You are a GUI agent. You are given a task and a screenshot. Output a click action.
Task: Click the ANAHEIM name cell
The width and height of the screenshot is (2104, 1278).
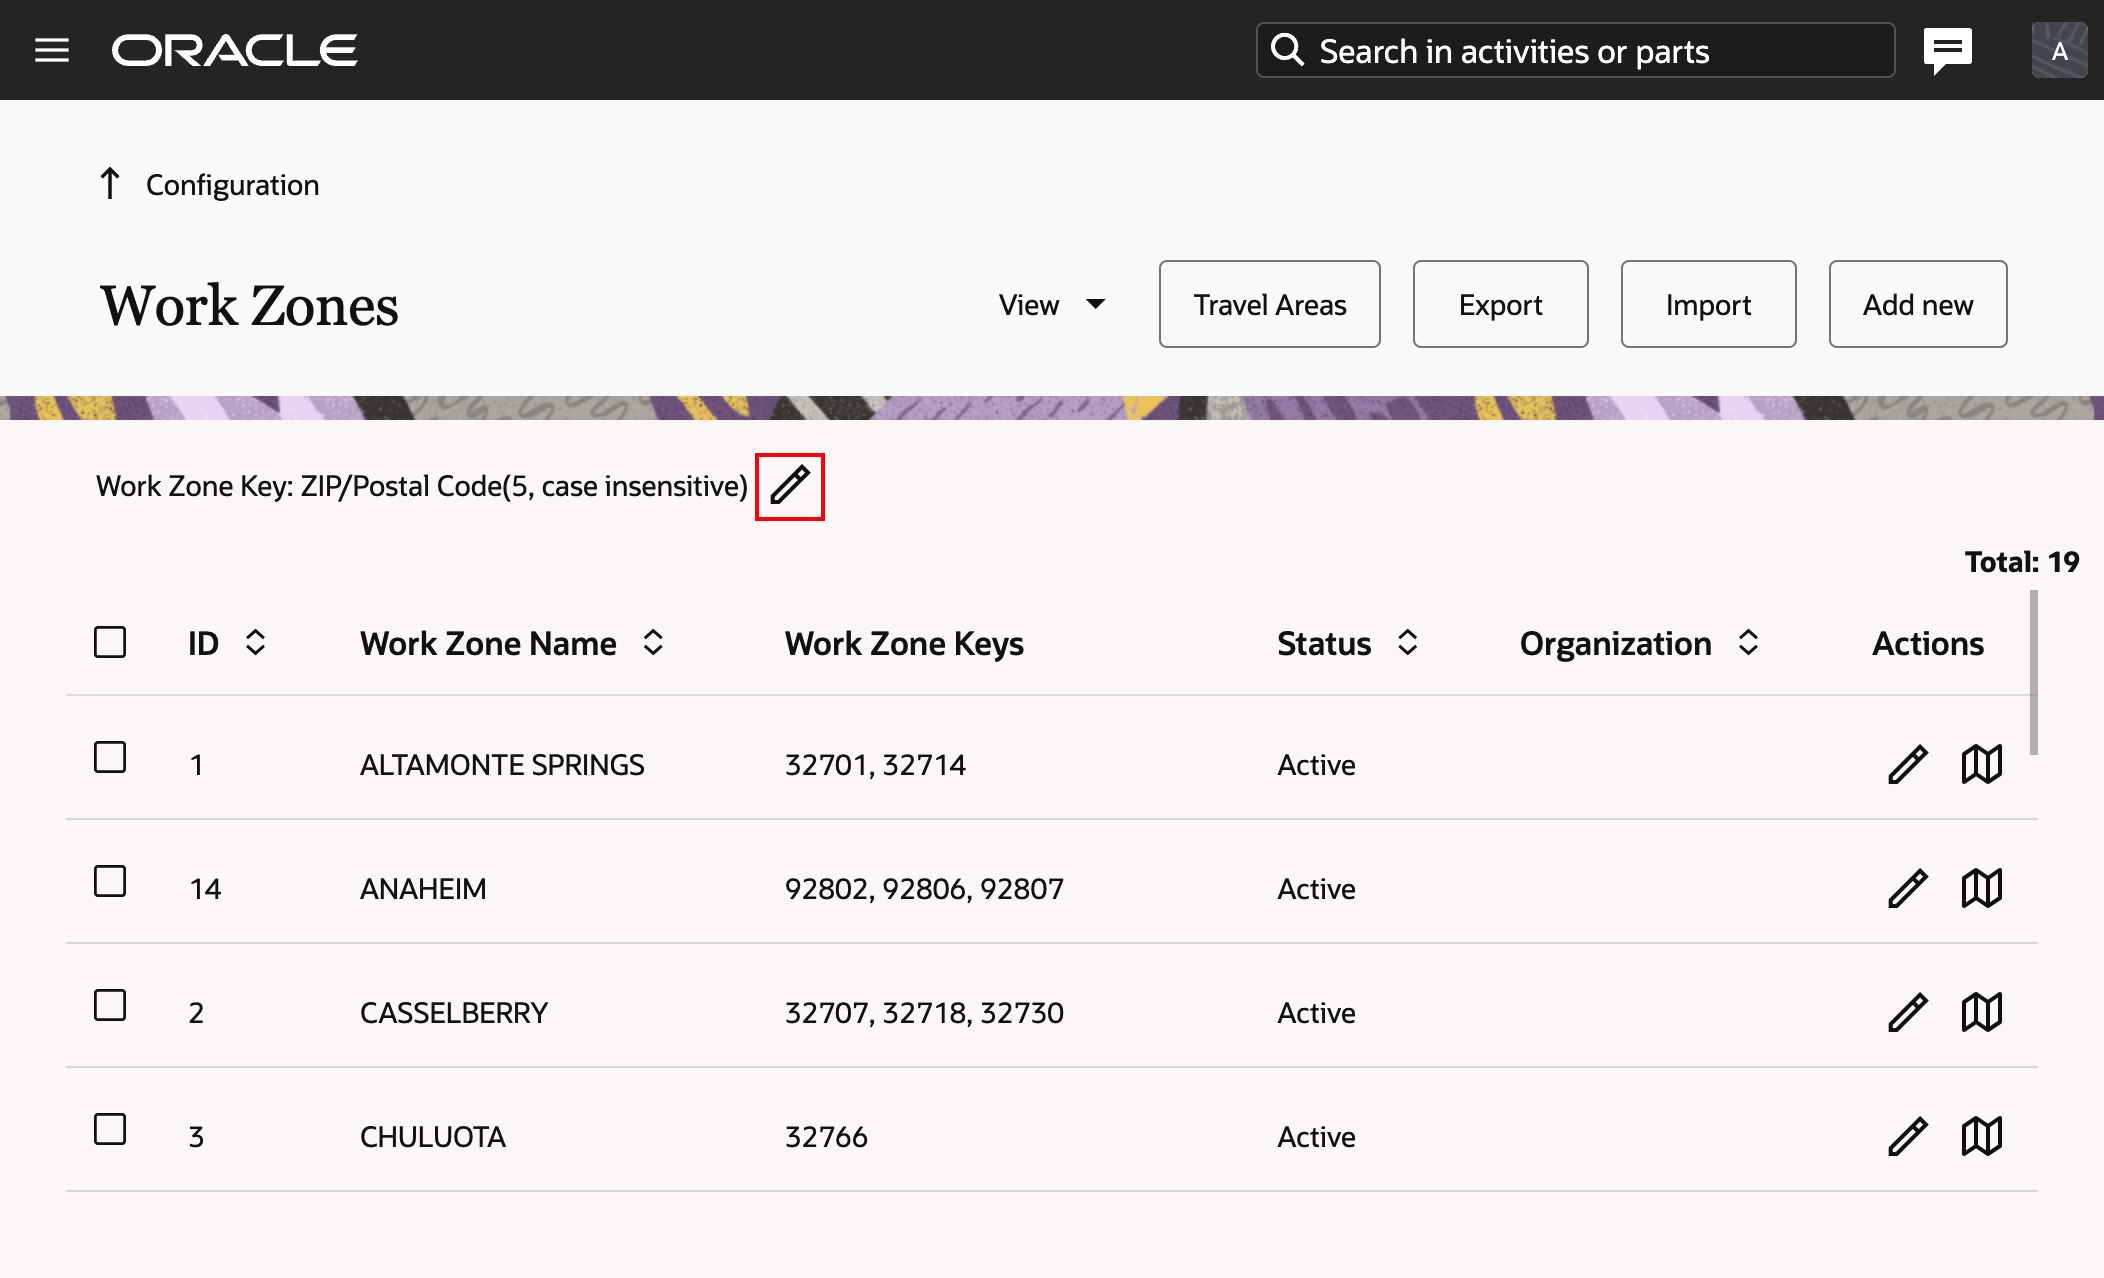click(x=423, y=889)
